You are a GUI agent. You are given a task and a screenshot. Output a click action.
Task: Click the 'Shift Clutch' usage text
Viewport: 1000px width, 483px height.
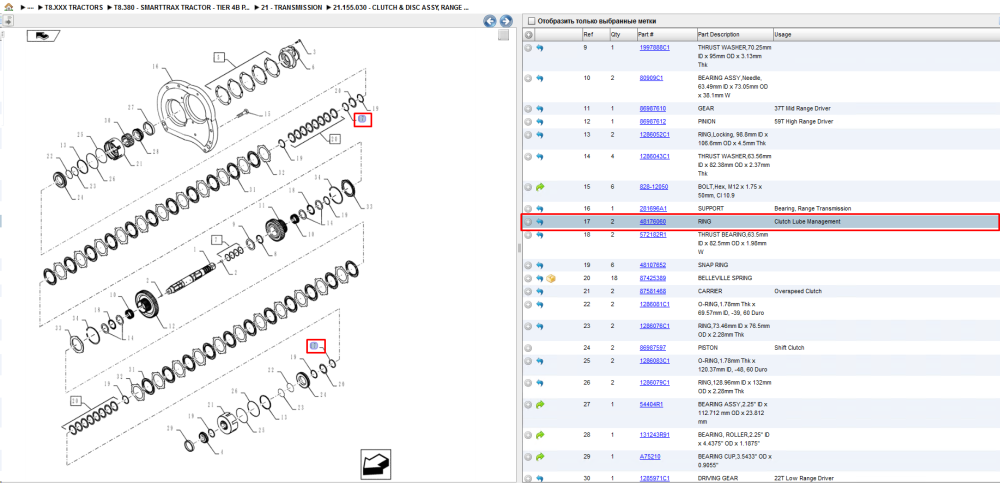click(791, 348)
